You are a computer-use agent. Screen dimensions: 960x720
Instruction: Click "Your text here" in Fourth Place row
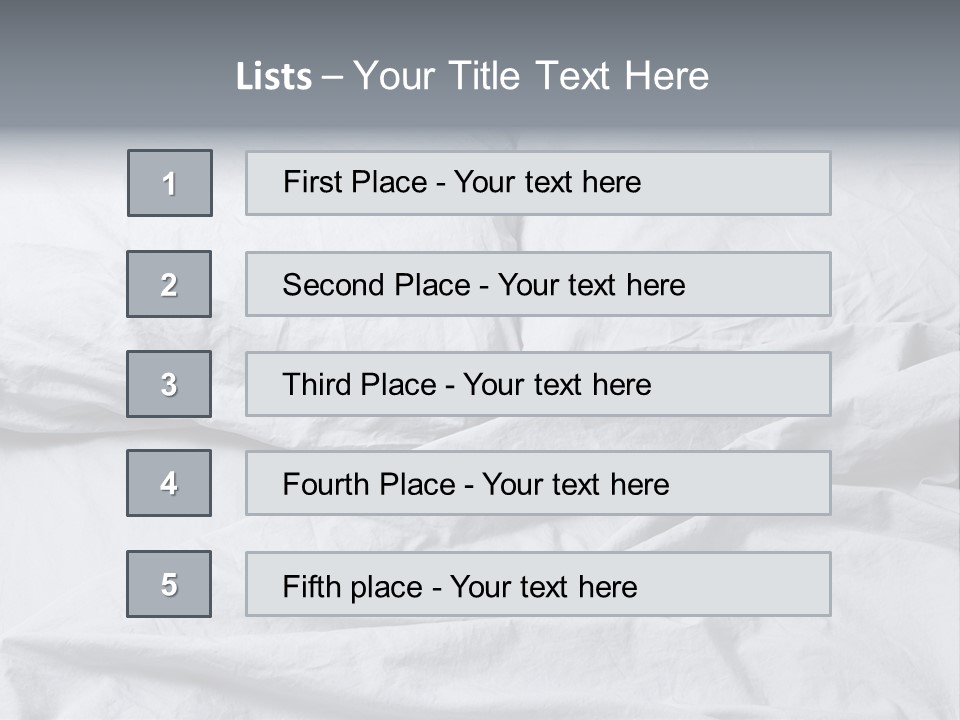coord(575,485)
